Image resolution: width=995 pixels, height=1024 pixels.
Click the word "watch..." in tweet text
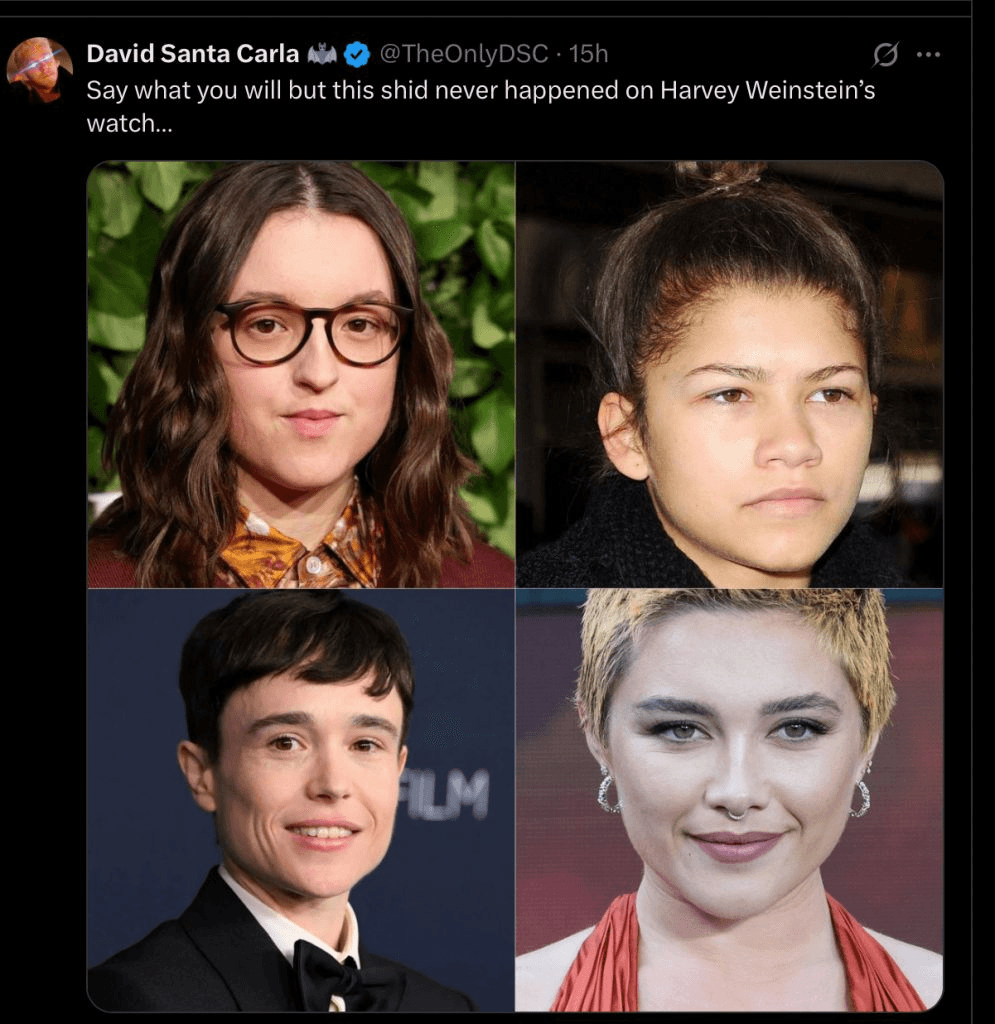[x=129, y=123]
